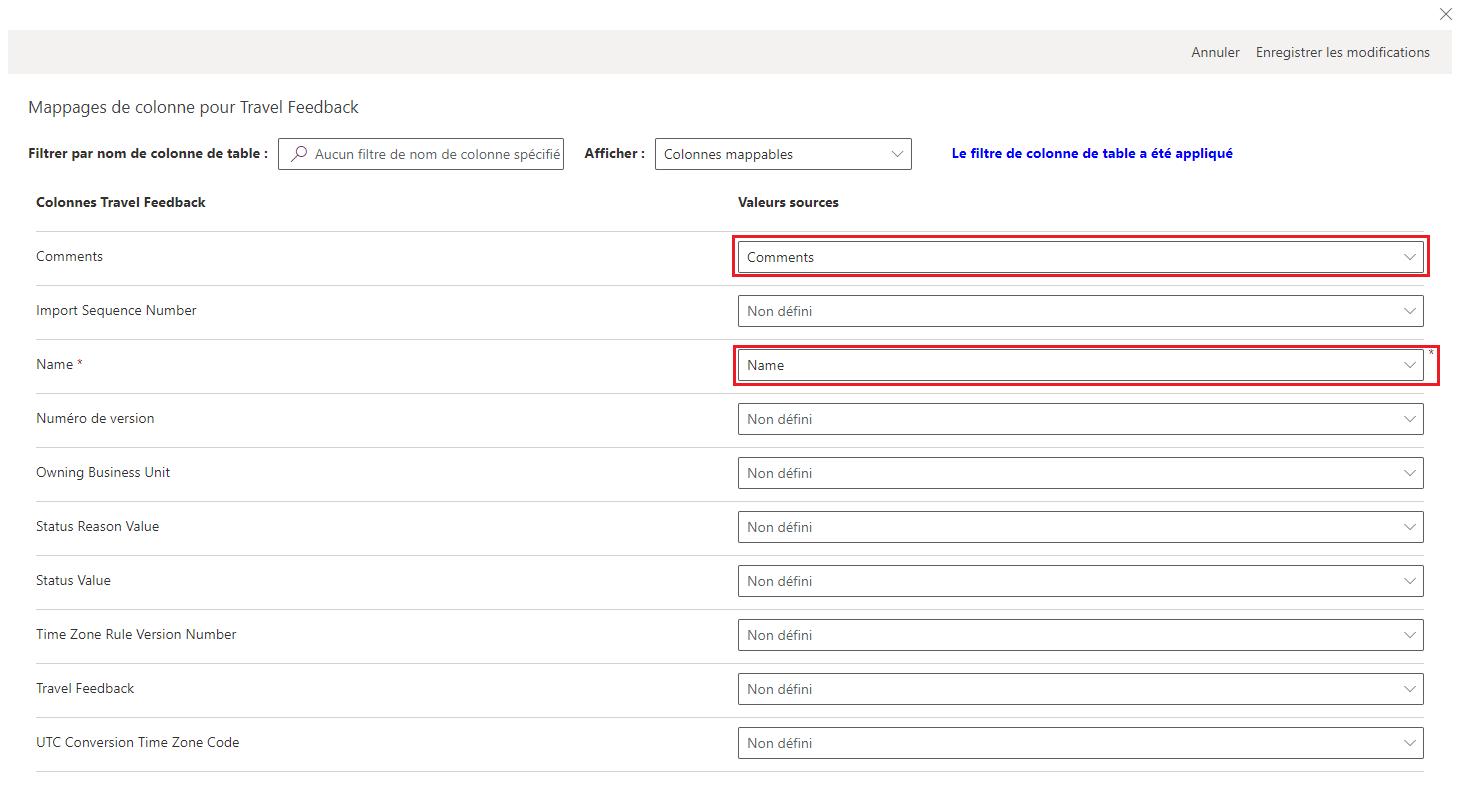Select the Comments source value combo box
1476x802 pixels.
pos(1070,257)
